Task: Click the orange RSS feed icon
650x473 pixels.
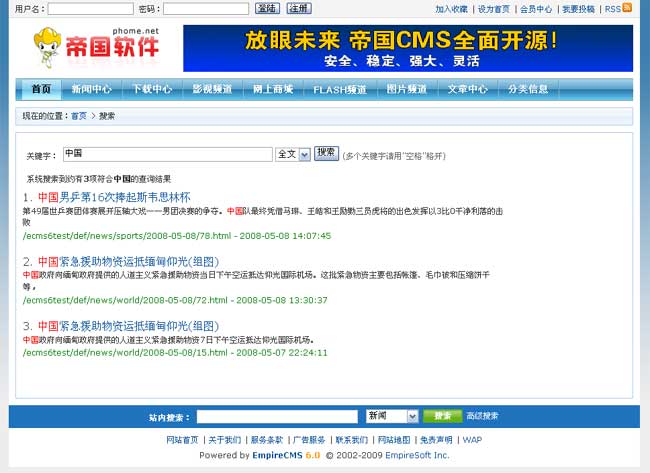Action: pos(627,8)
